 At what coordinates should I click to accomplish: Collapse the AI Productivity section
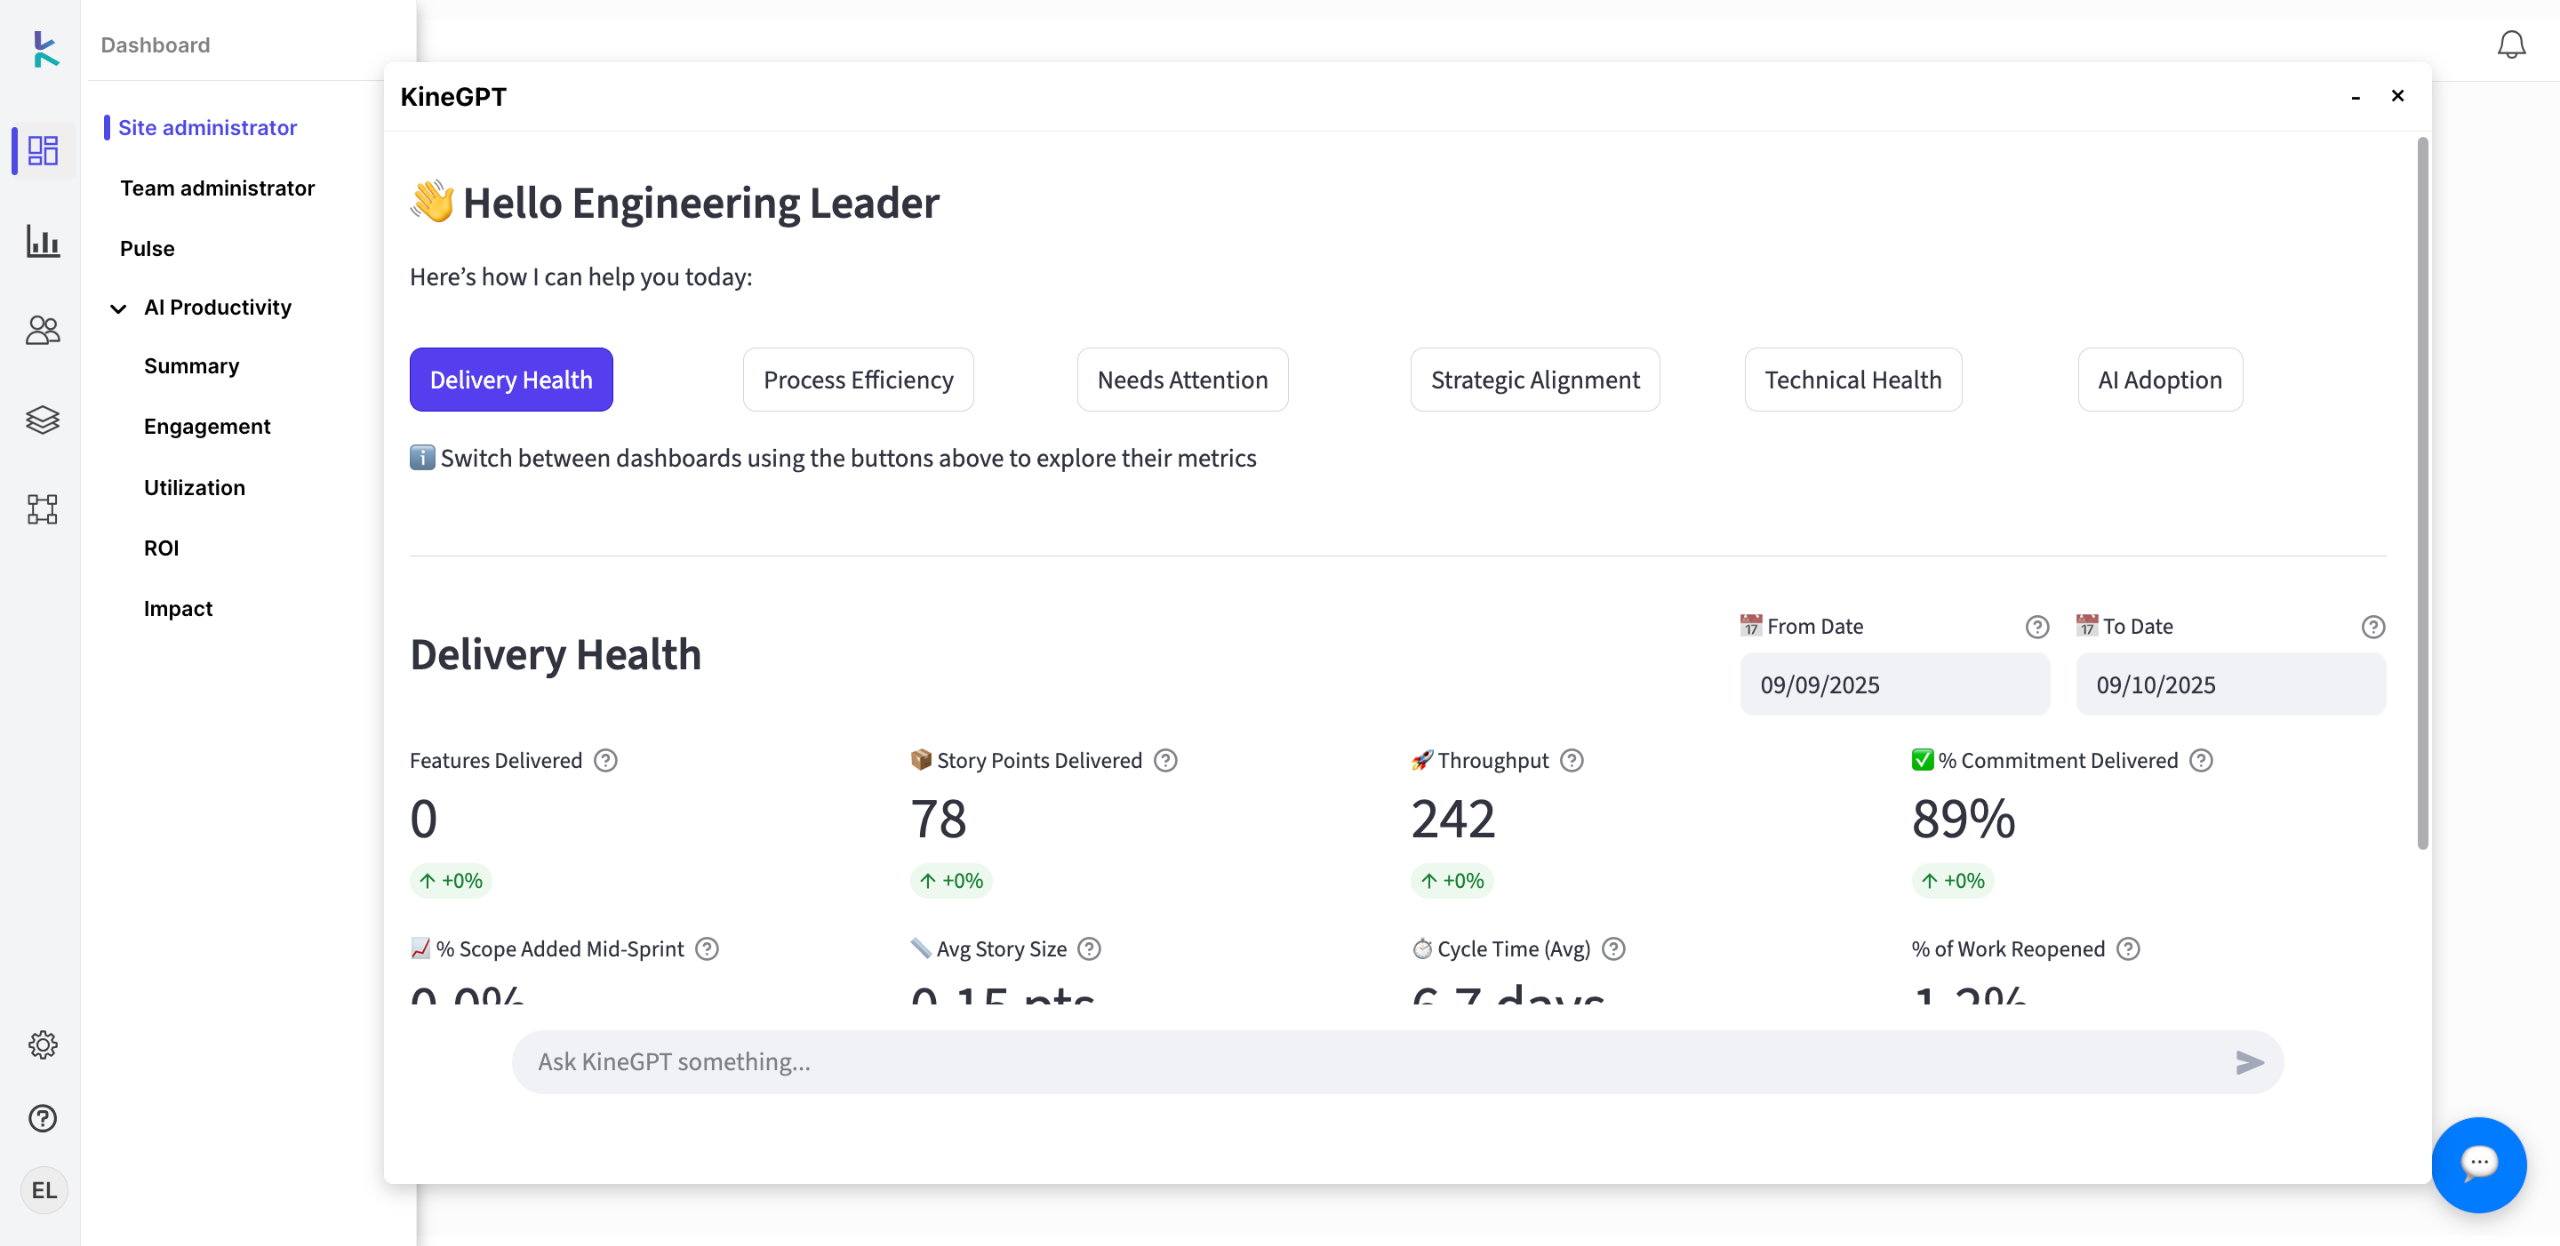tap(118, 308)
